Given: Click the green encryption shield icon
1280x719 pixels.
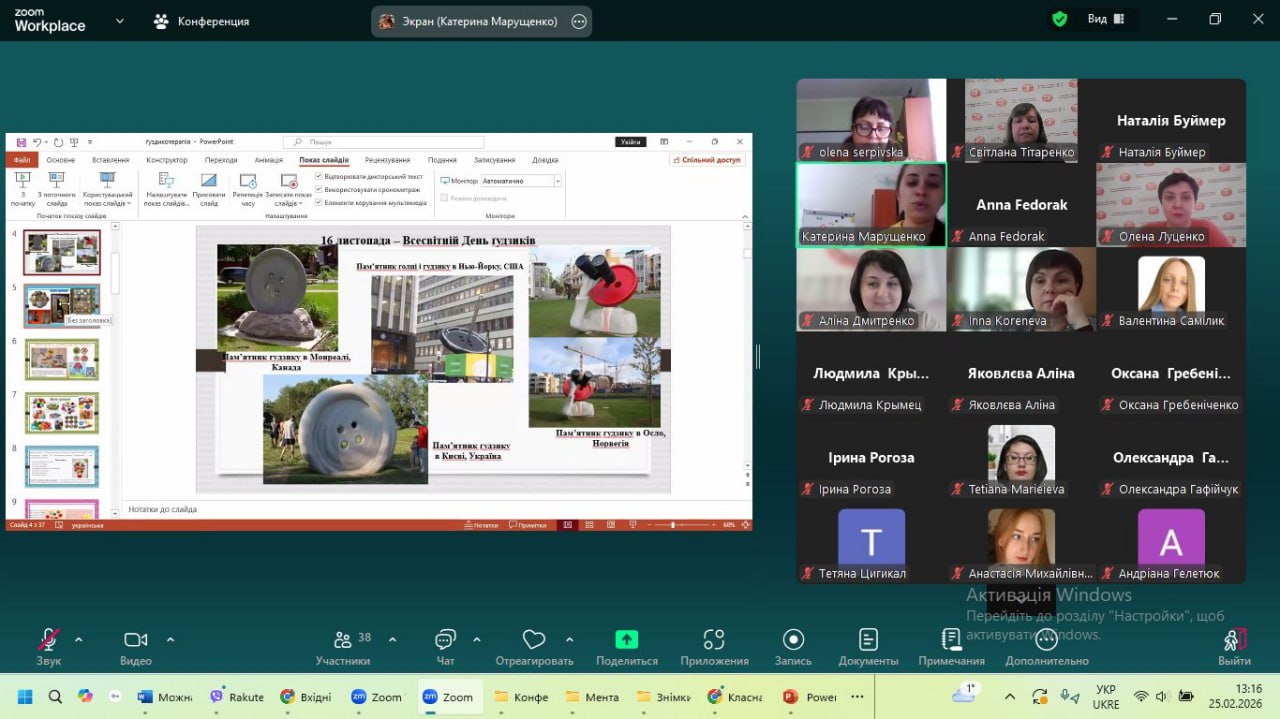Looking at the screenshot, I should click(x=1060, y=19).
